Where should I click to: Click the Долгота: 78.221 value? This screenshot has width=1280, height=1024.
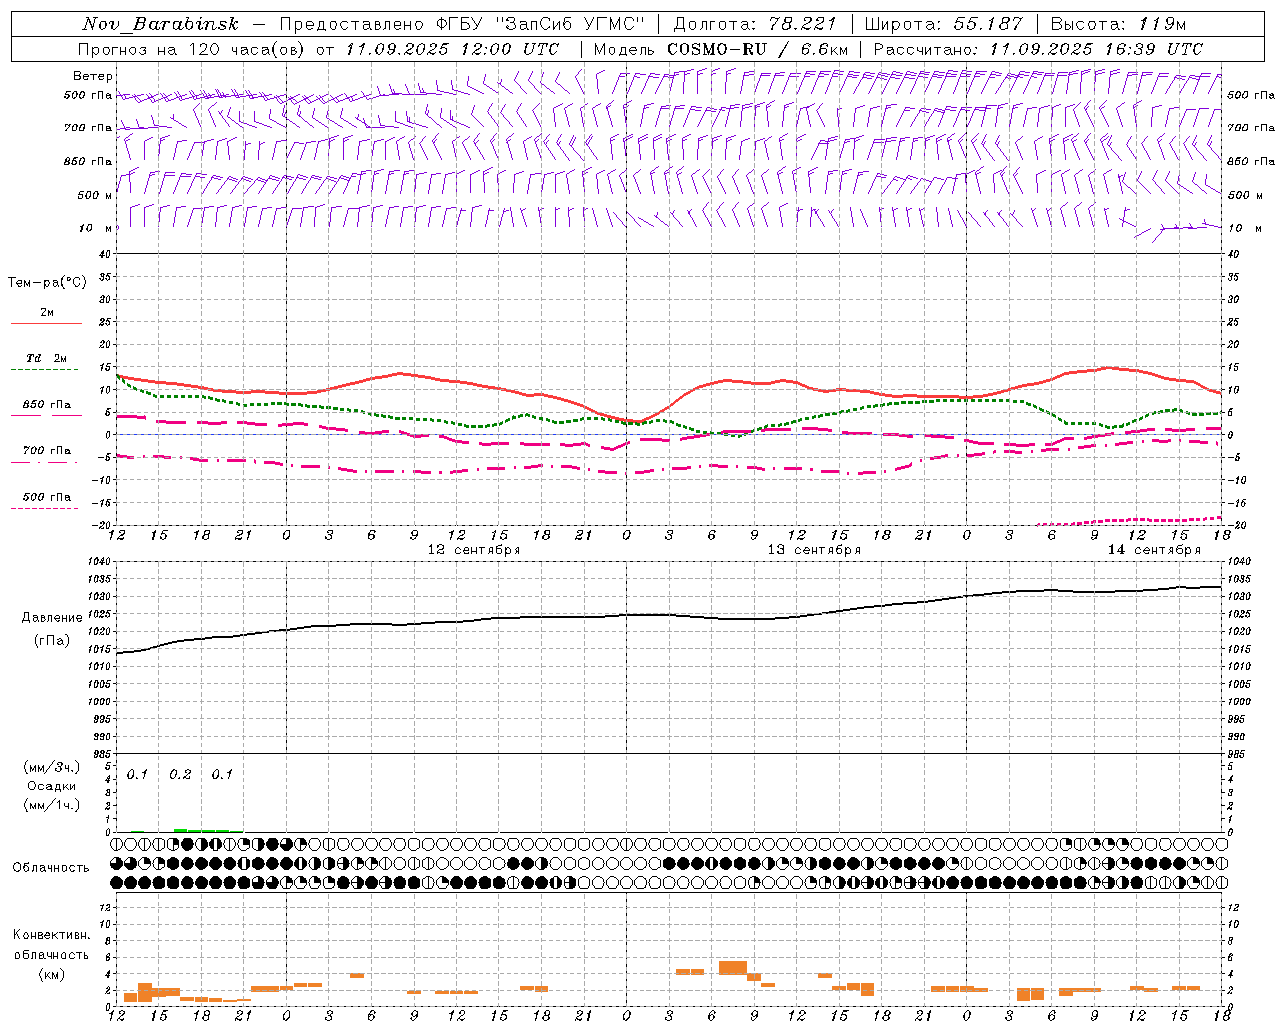[x=755, y=24]
